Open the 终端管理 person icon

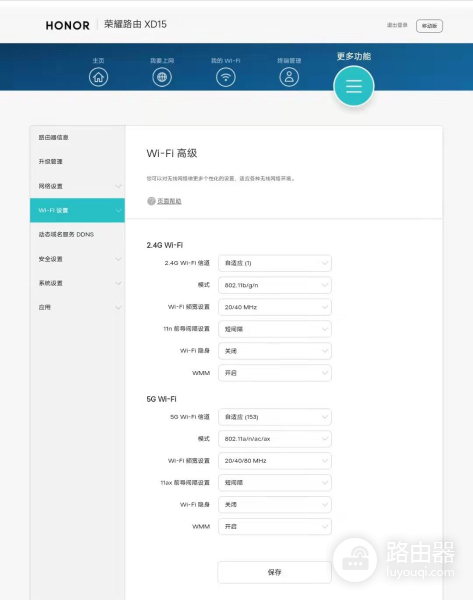289,77
